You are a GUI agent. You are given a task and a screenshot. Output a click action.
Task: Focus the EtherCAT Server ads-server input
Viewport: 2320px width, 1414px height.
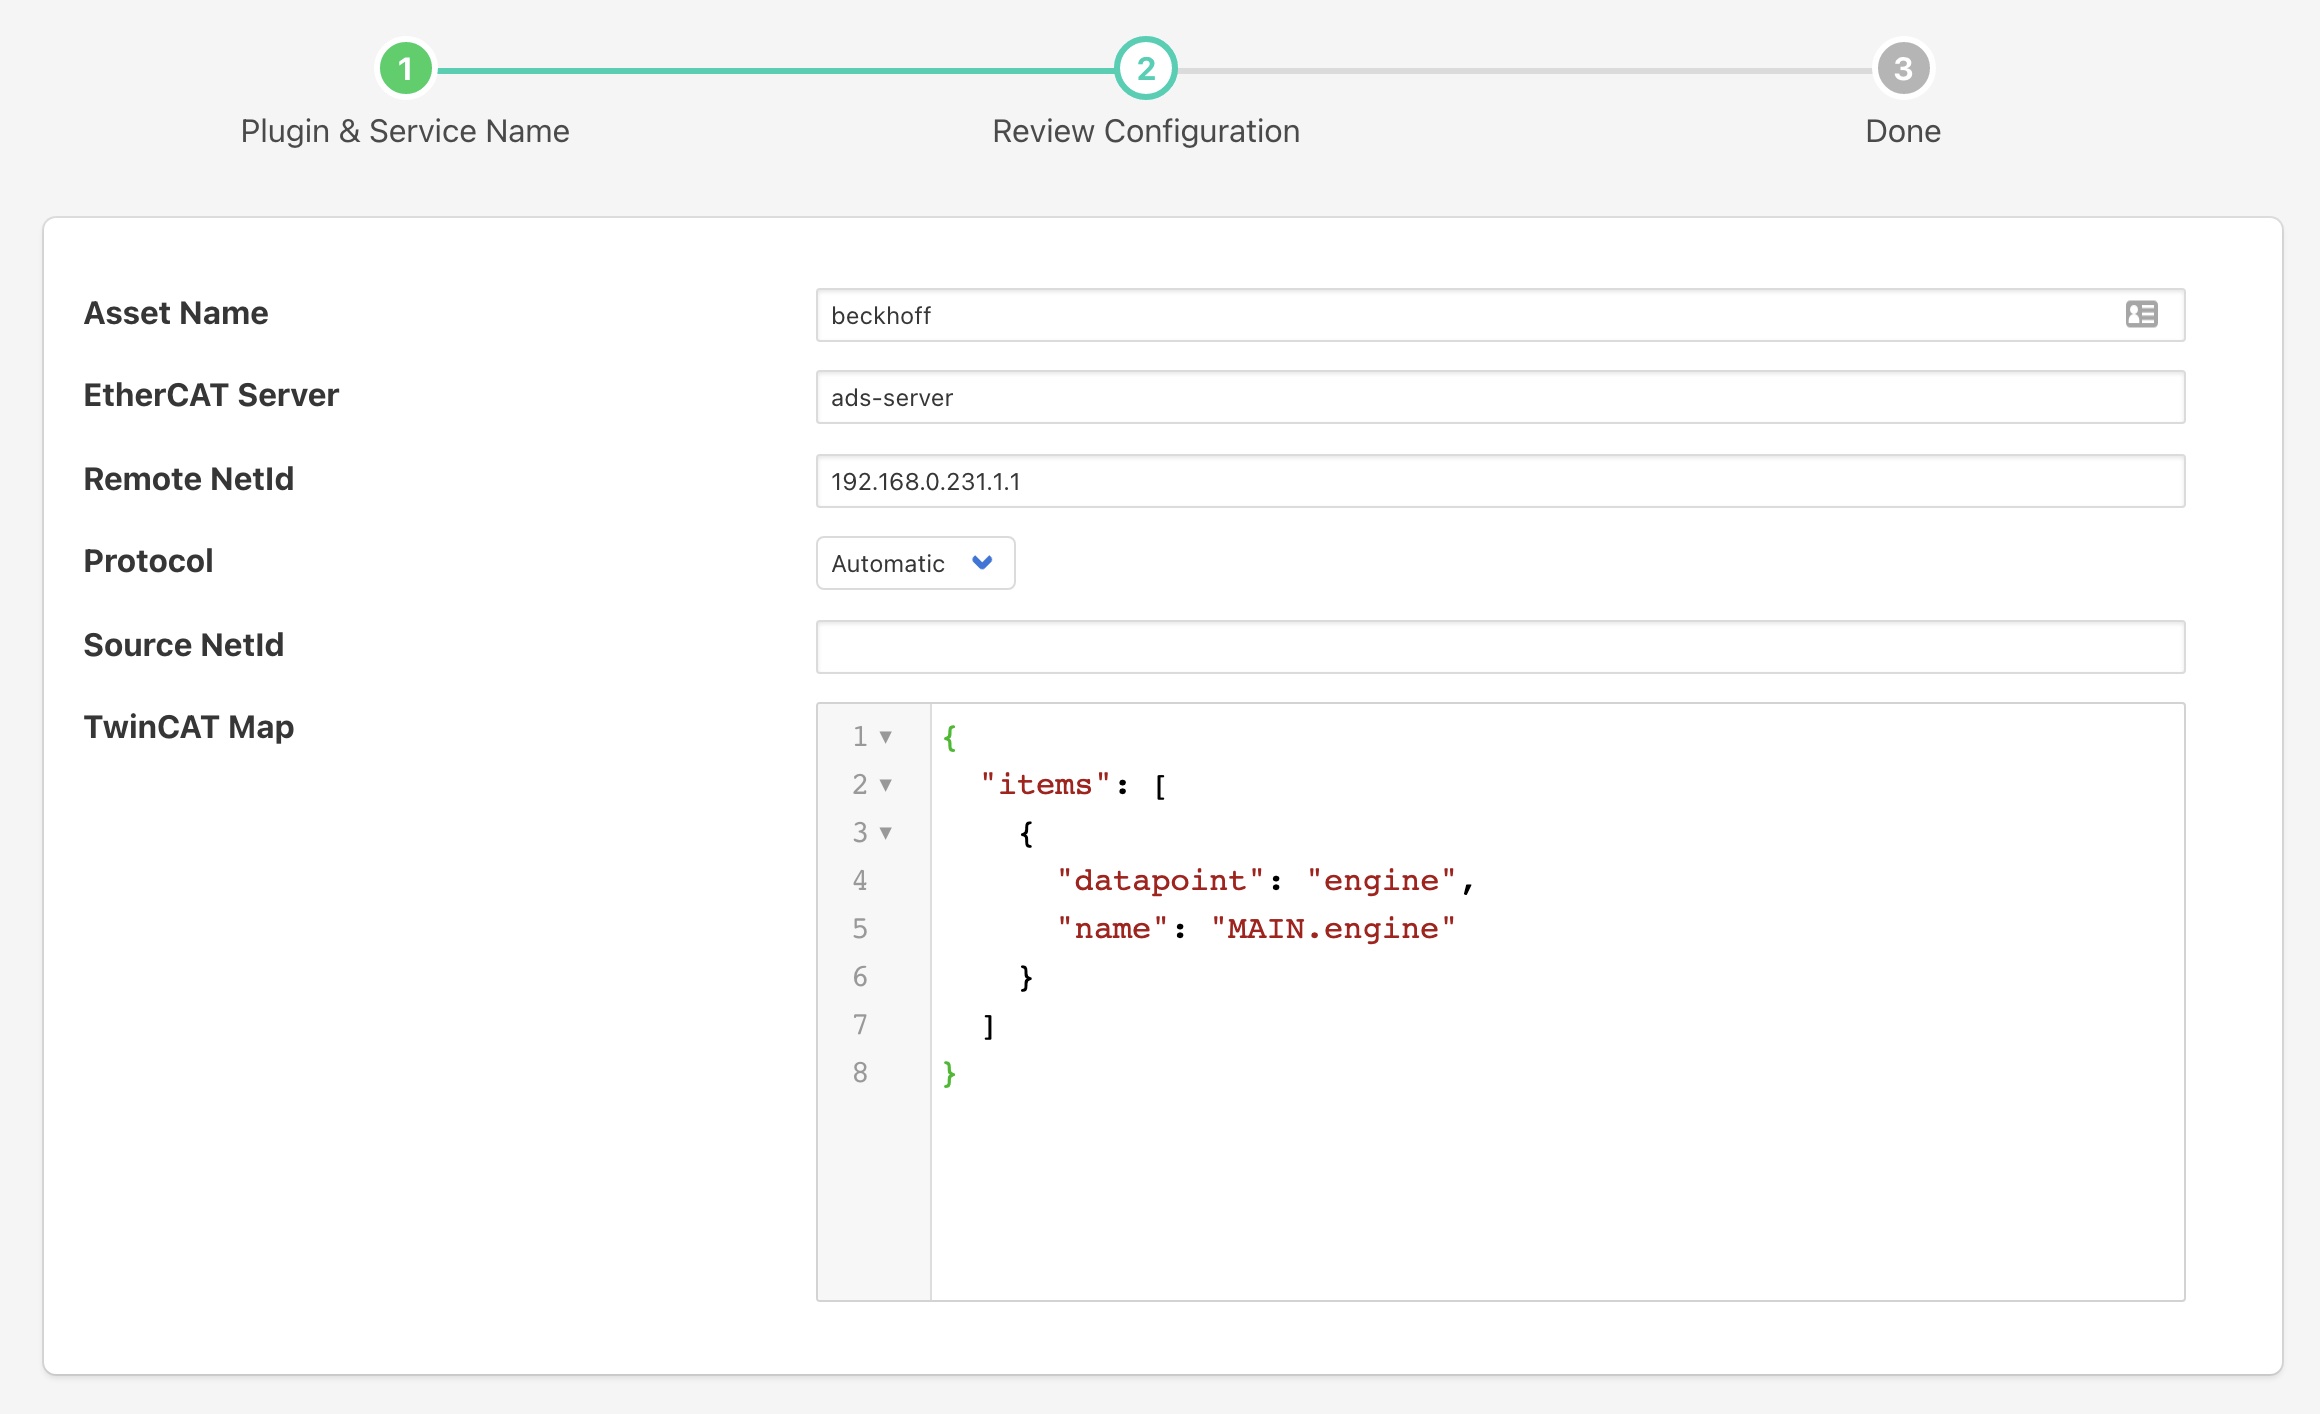coord(1500,397)
